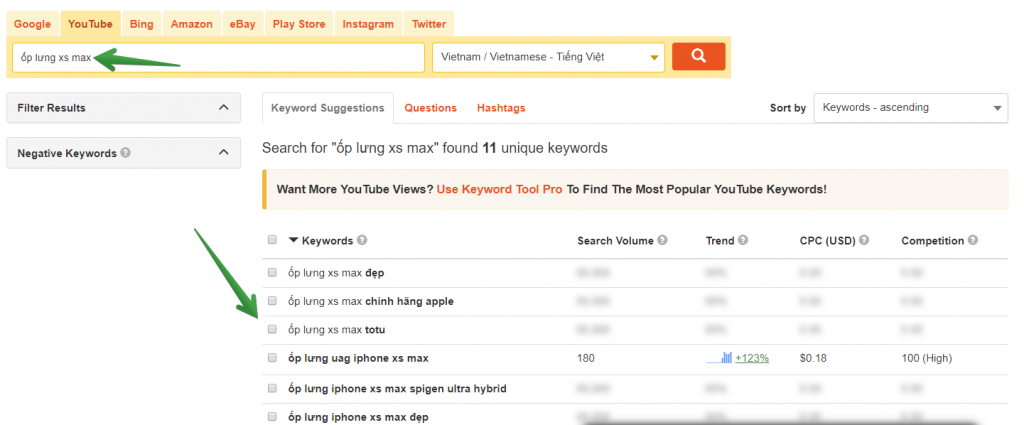Focus the keyword search input field
This screenshot has height=425, width=1024.
coord(218,57)
